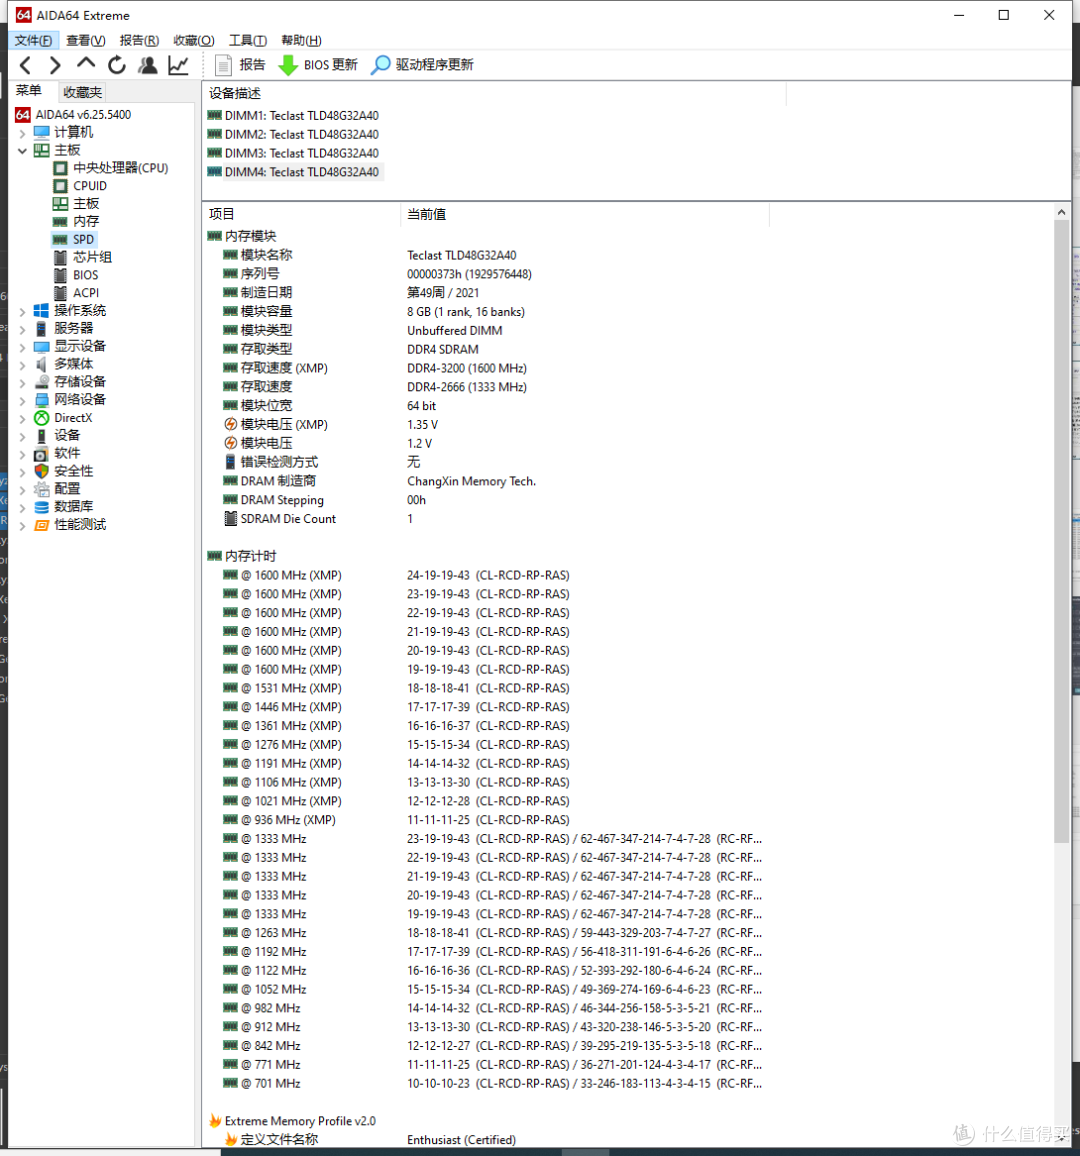Switch to the 收藏夹 favorites tab
This screenshot has height=1156, width=1080.
click(x=82, y=92)
